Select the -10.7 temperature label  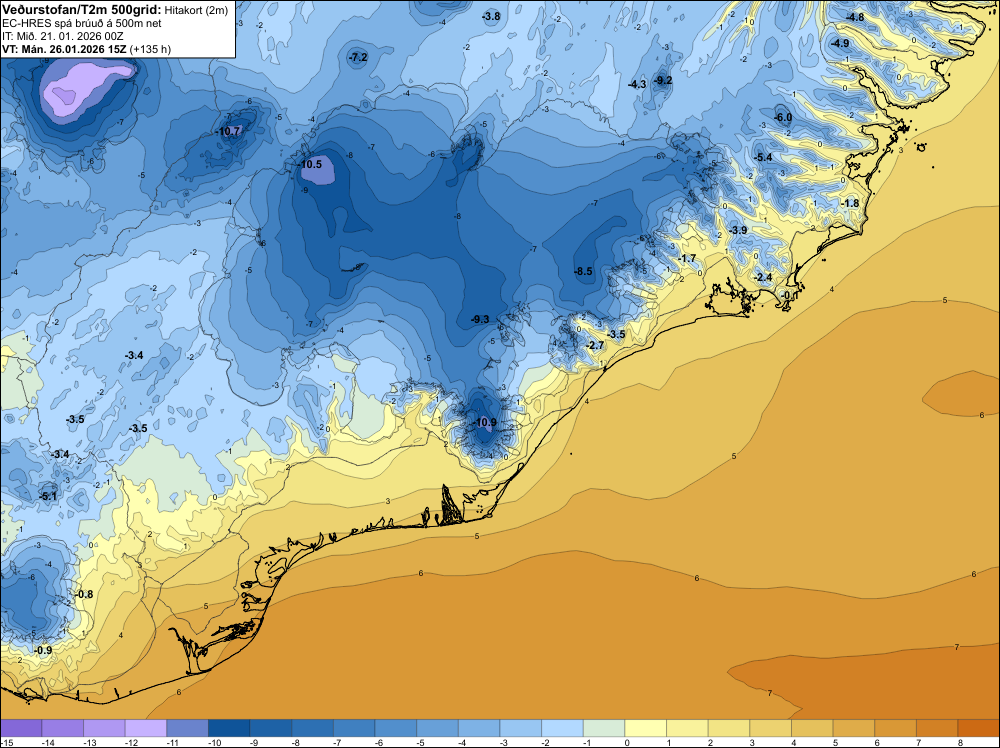pyautogui.click(x=228, y=131)
